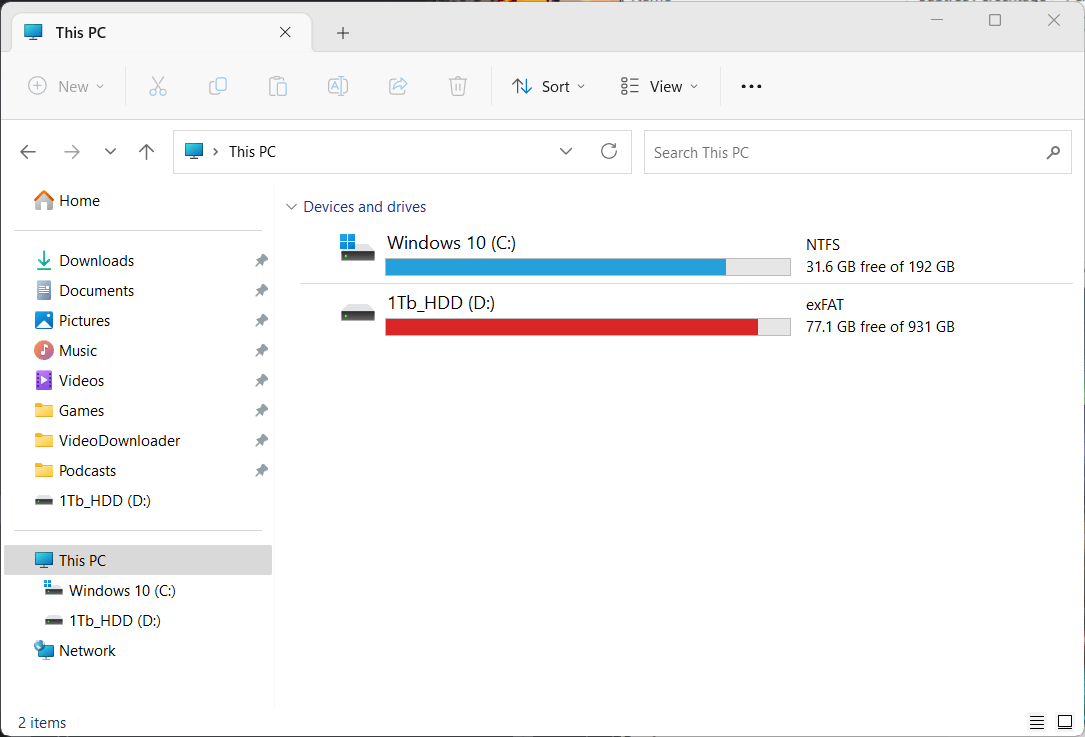Add a new tab with plus
Image resolution: width=1085 pixels, height=737 pixels.
click(343, 33)
